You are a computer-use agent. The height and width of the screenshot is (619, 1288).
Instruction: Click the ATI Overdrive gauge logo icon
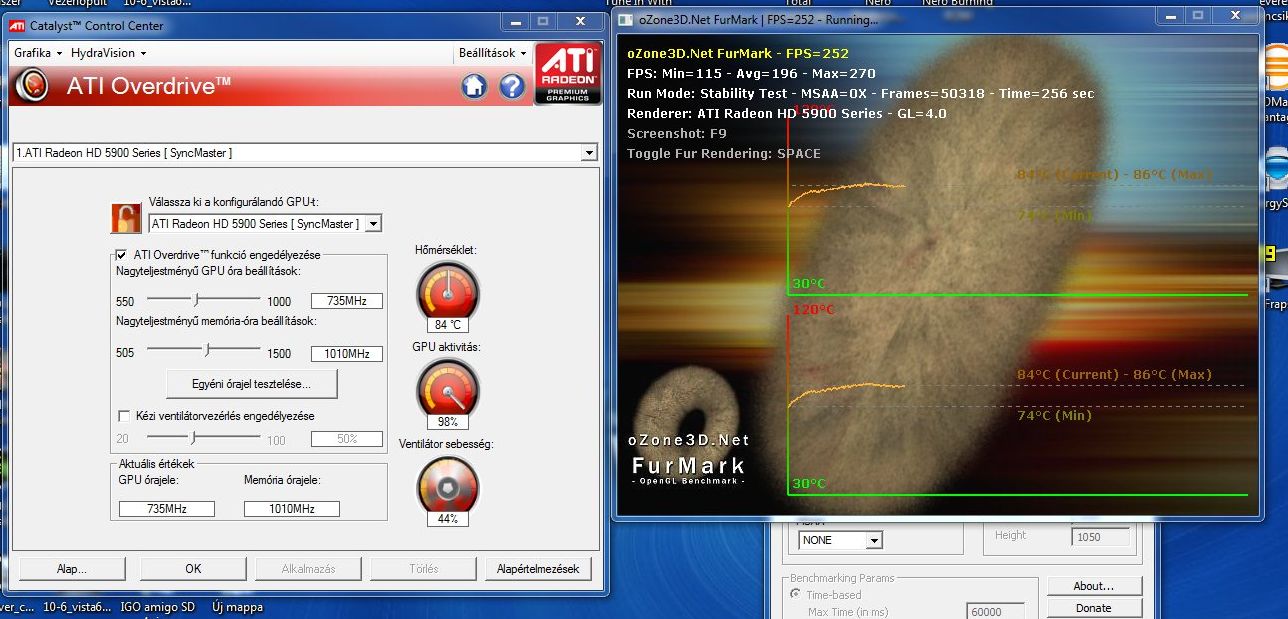[x=32, y=86]
